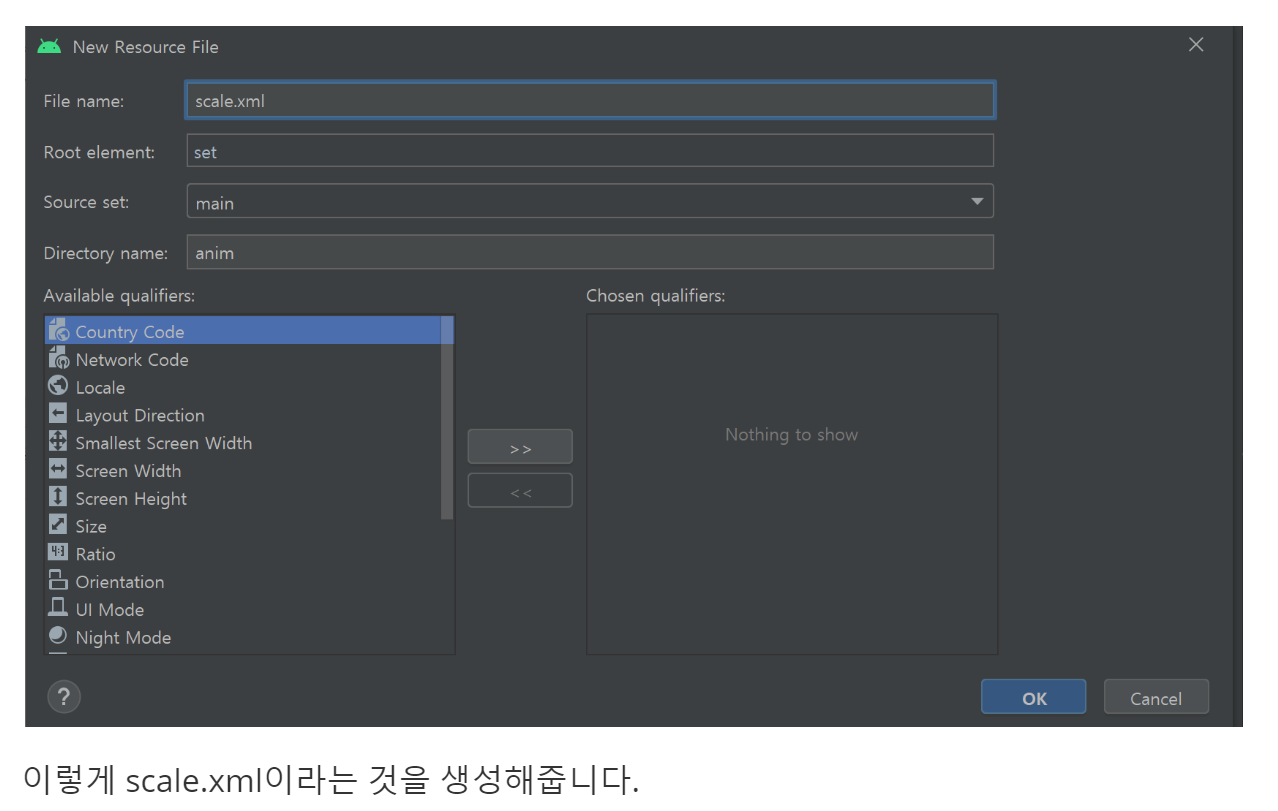The image size is (1278, 811).
Task: Click the Screen Height icon
Action: pos(58,497)
